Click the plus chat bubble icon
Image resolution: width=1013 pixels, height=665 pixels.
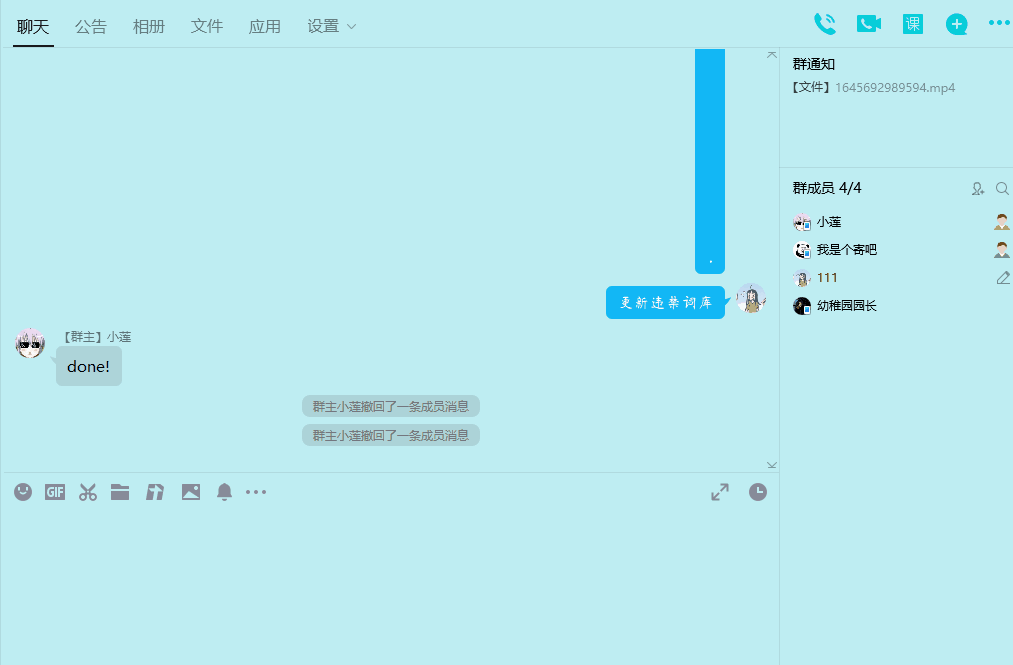click(956, 25)
